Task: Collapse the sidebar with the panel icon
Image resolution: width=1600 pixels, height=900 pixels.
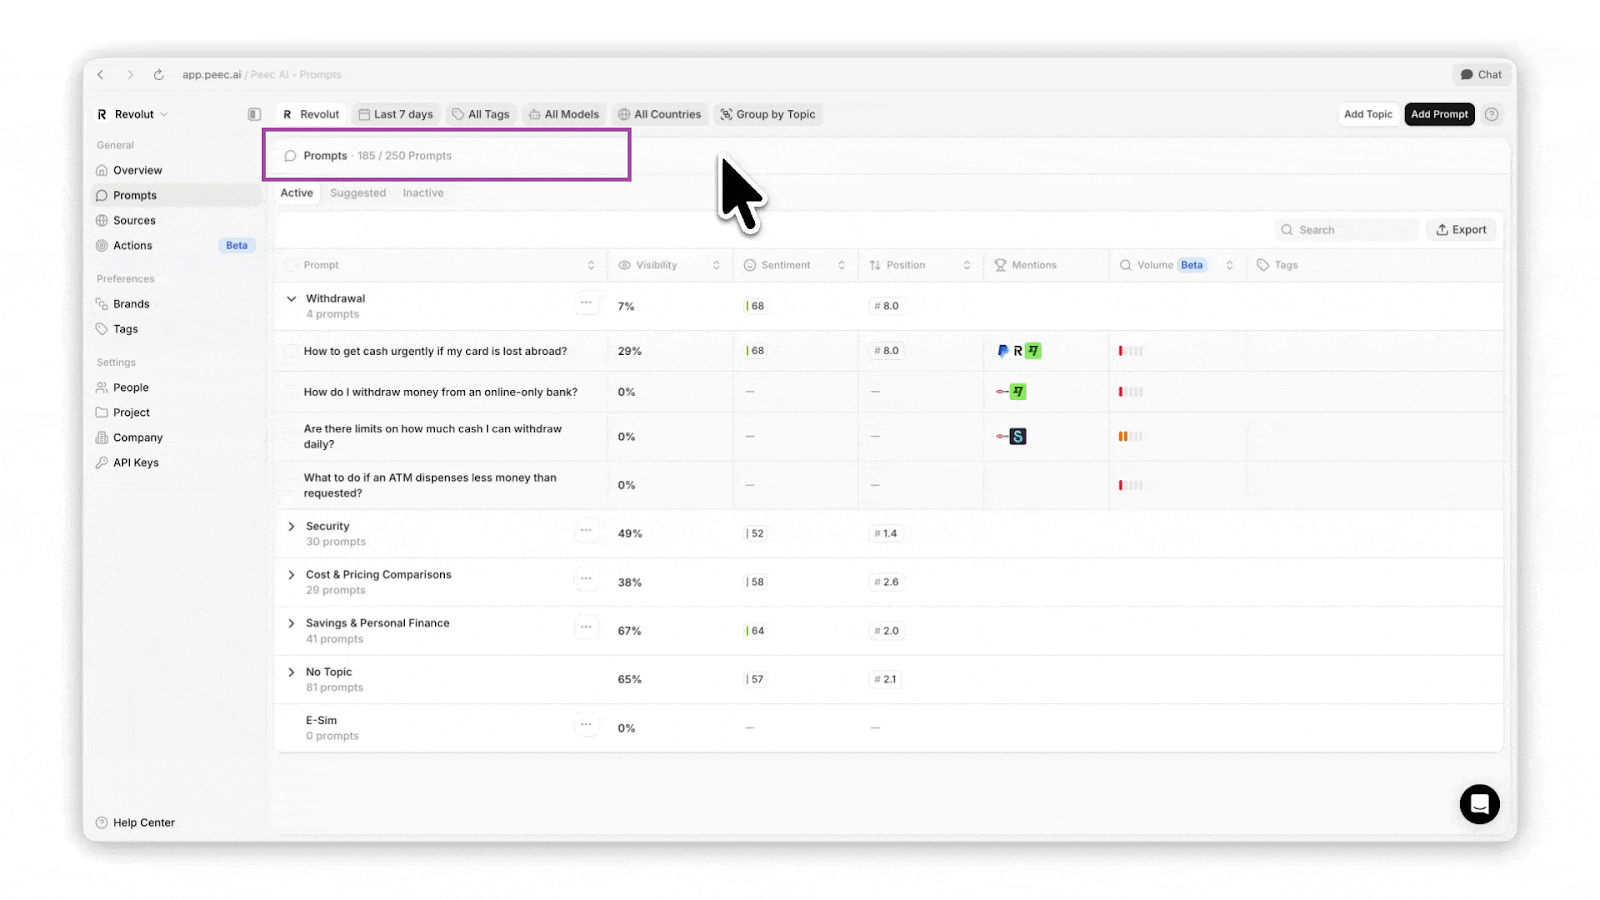Action: tap(254, 115)
